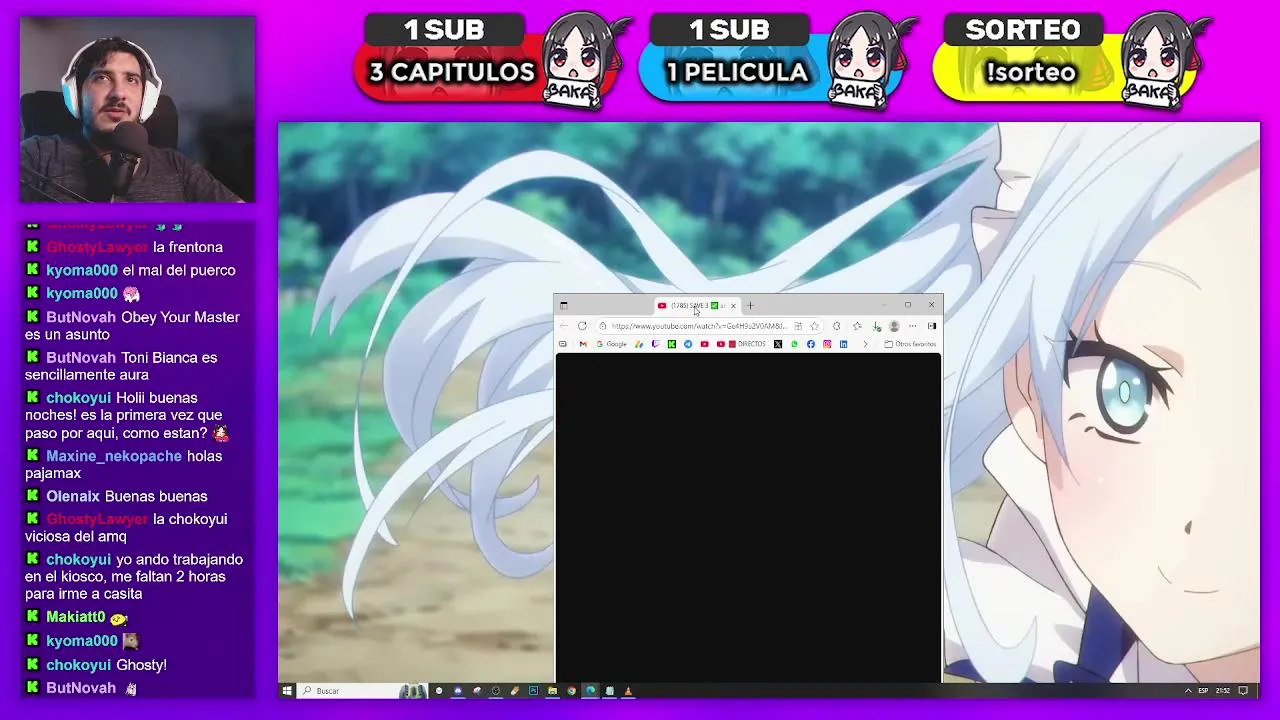Open VLC media player from the taskbar
The width and height of the screenshot is (1280, 720).
pos(628,690)
